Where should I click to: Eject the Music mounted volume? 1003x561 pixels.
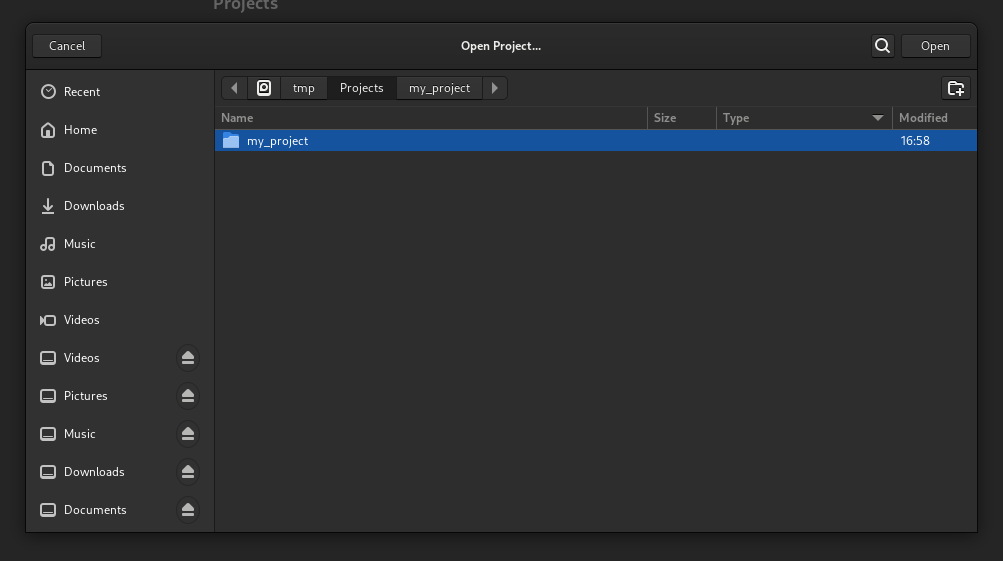(x=187, y=434)
